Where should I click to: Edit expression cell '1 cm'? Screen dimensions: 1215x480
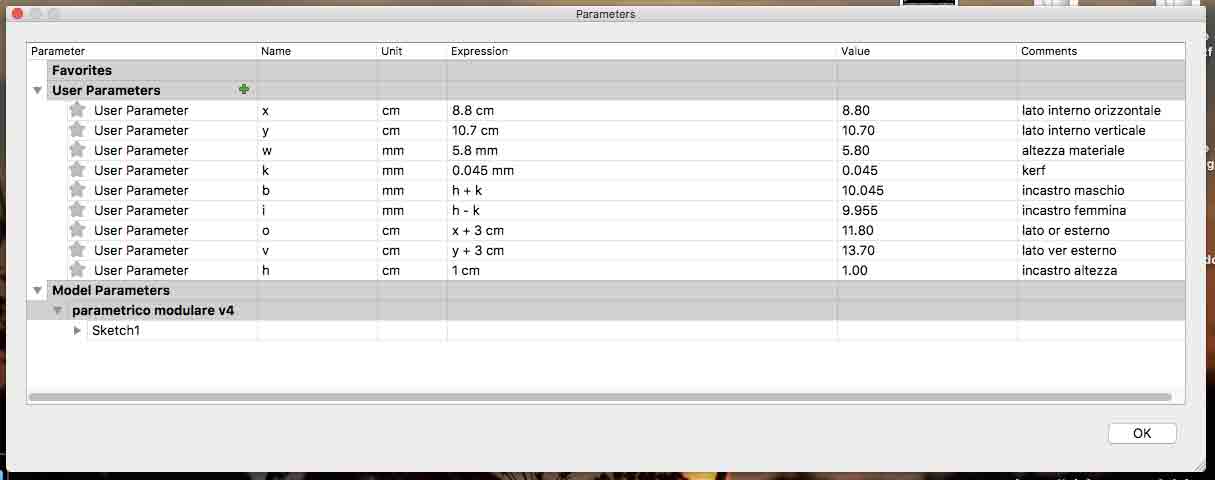(x=641, y=270)
